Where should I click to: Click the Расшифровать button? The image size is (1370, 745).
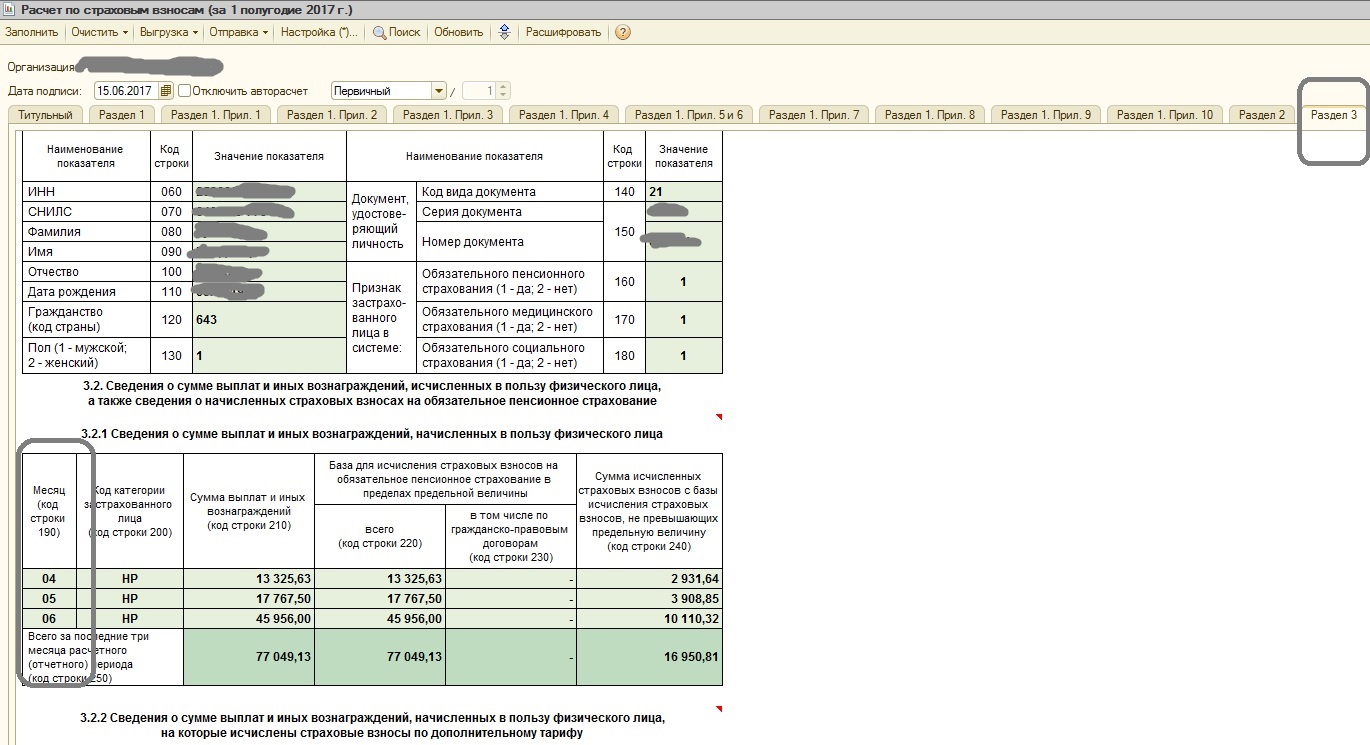(x=563, y=32)
